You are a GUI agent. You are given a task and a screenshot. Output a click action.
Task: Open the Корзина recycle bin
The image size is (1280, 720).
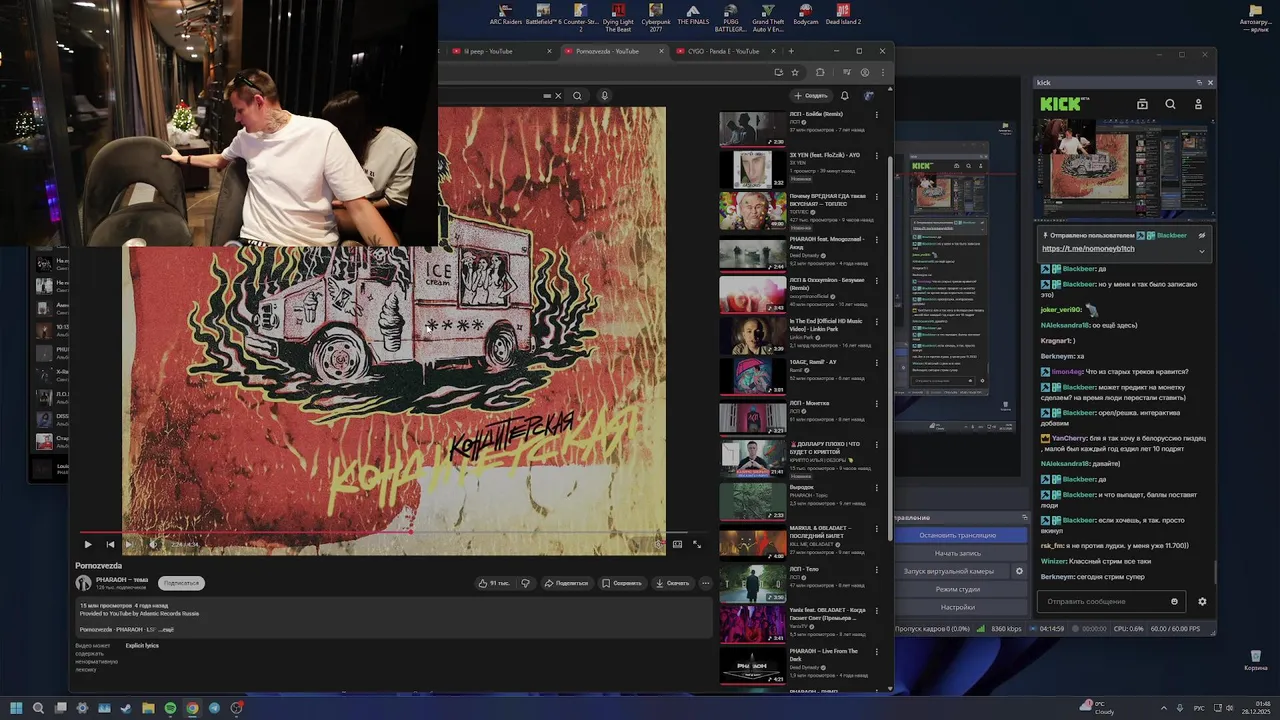click(1255, 659)
